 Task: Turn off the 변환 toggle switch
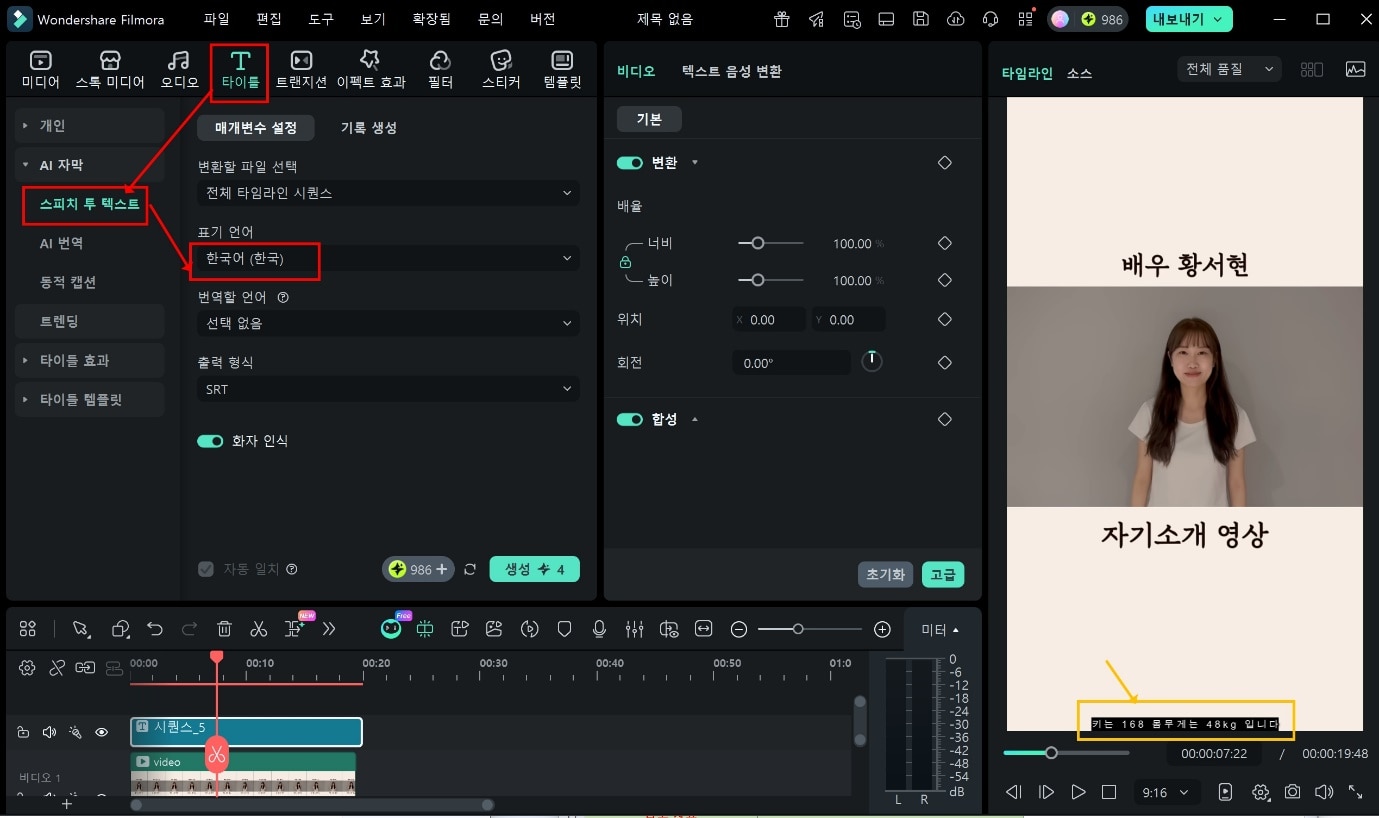(629, 162)
